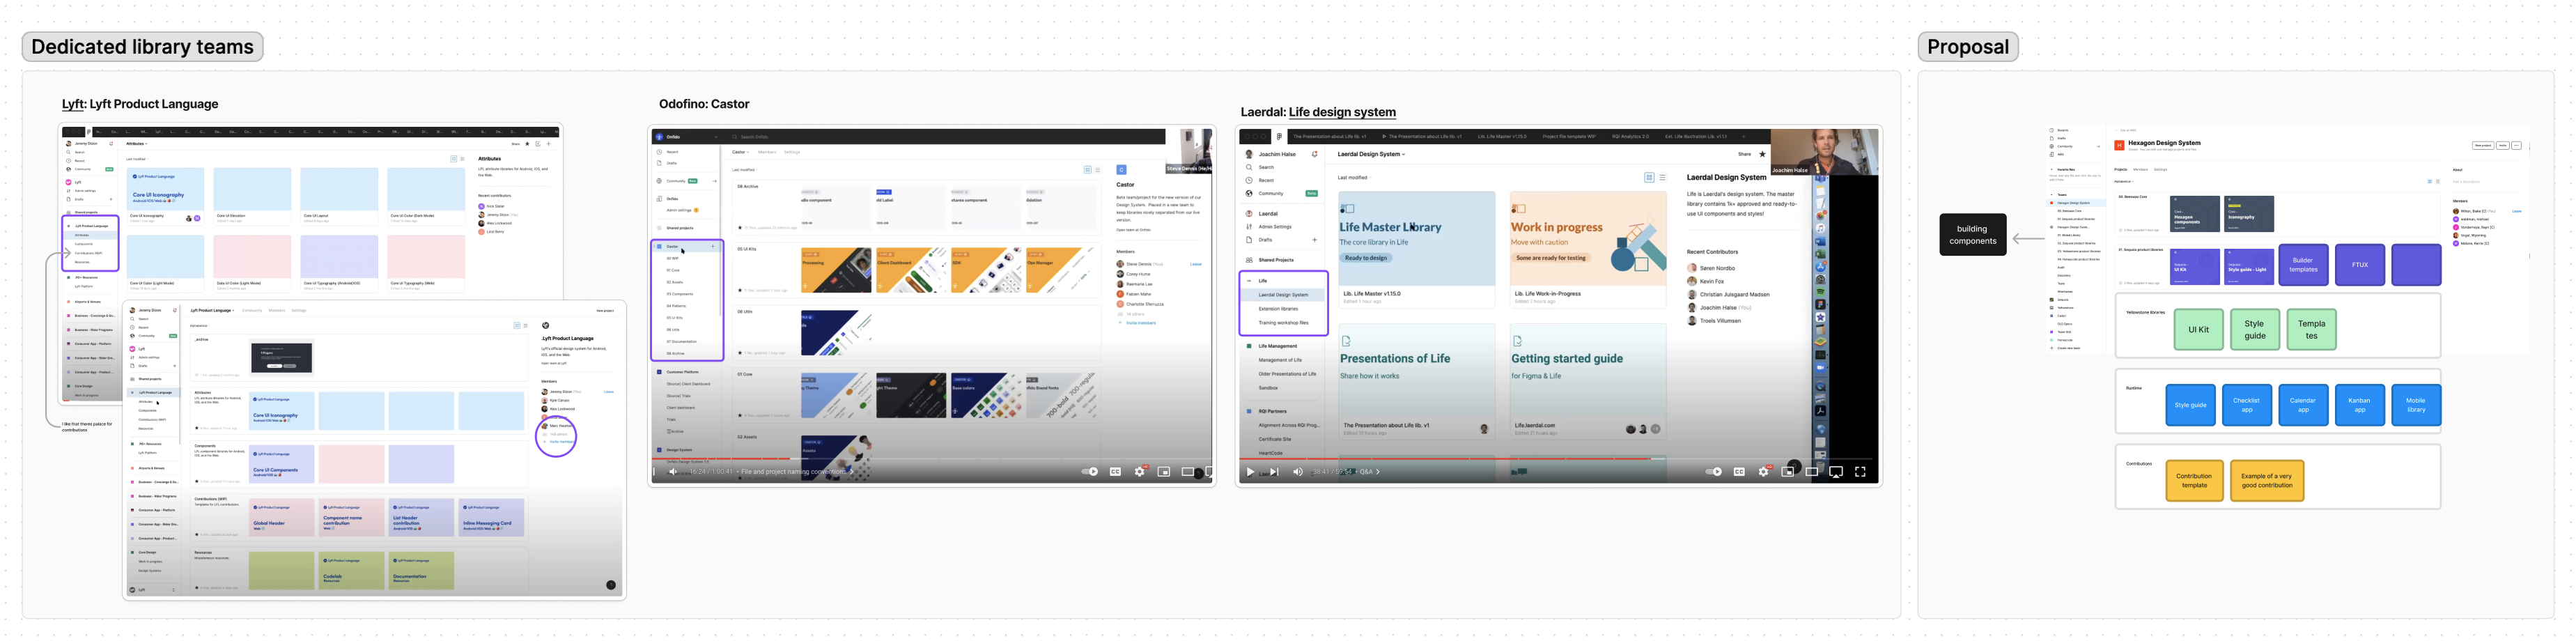Switch Laerdal Design System files to list view
The width and height of the screenshot is (2576, 641).
point(1662,177)
